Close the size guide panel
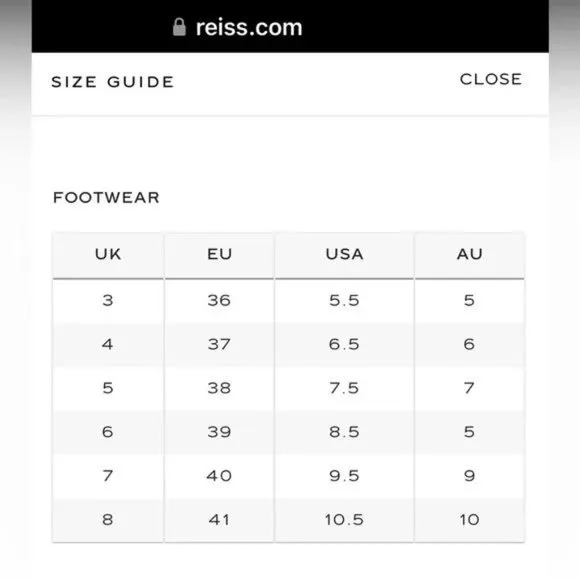 491,79
